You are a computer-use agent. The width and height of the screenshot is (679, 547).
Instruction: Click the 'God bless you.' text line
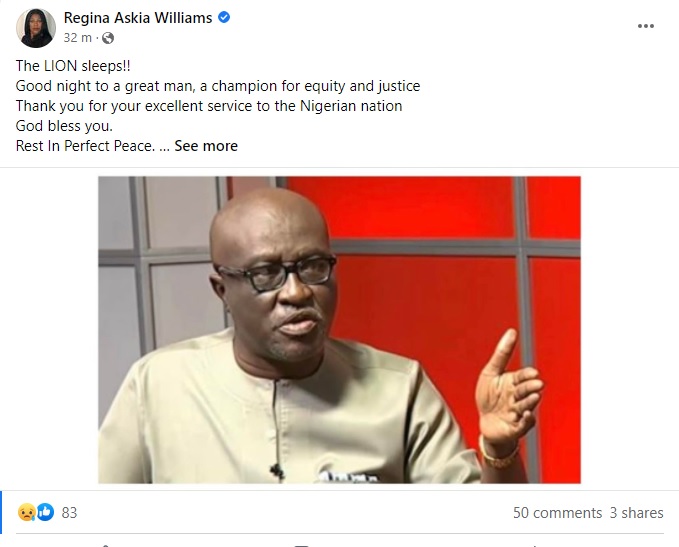(x=64, y=126)
